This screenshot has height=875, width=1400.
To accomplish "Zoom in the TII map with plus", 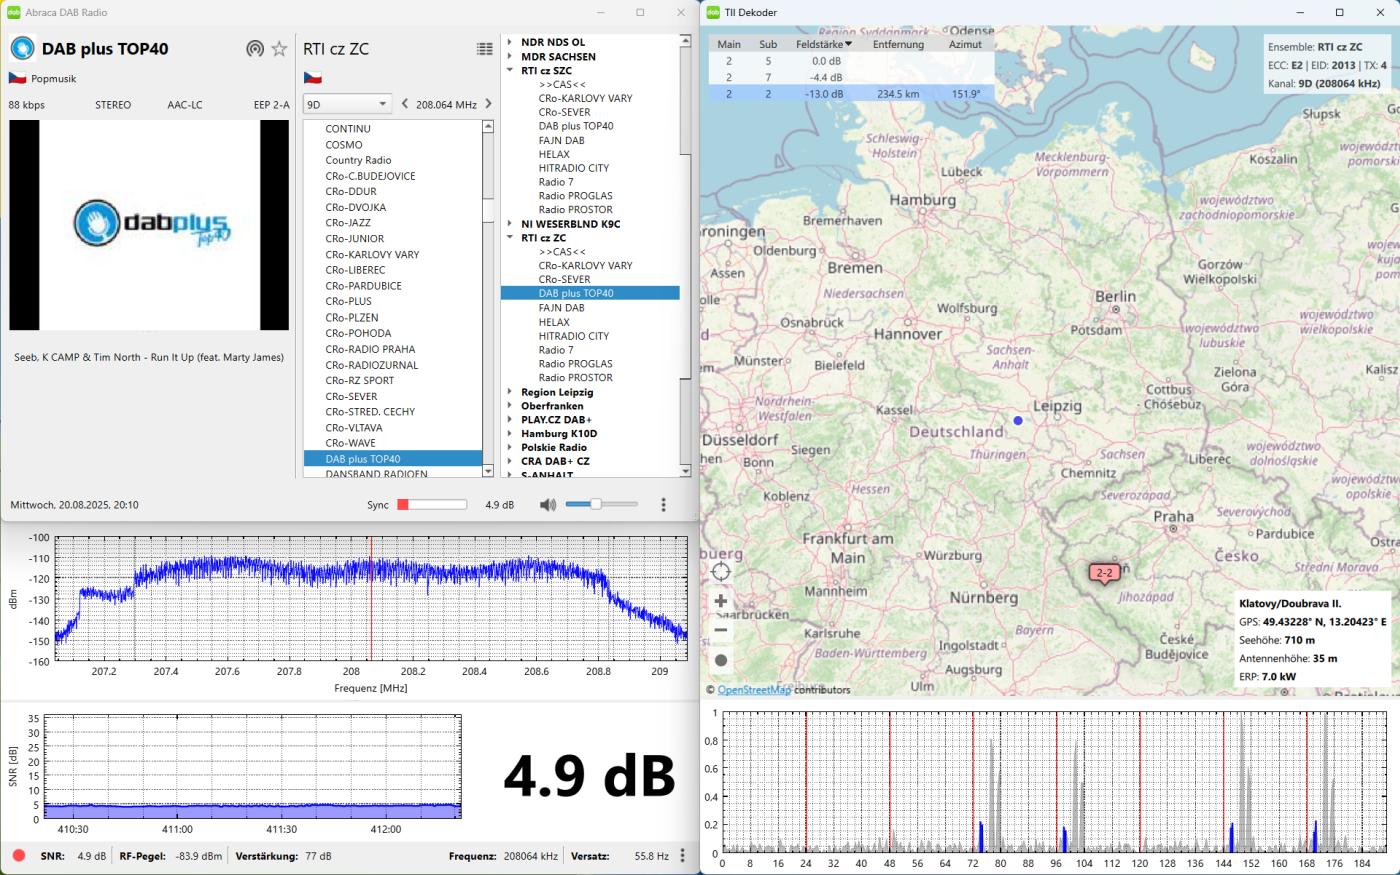I will [721, 601].
